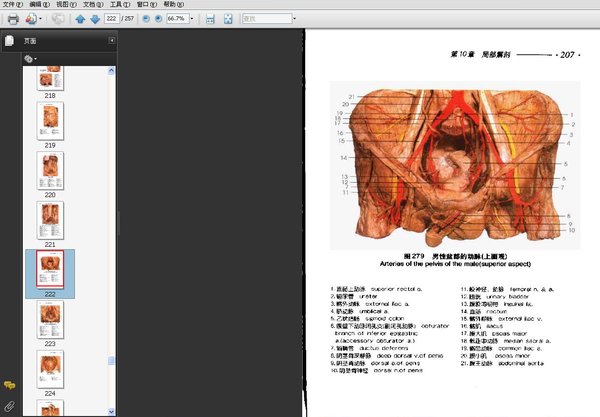
Task: Go to the previous page with the up arrow
Action: (x=80, y=19)
